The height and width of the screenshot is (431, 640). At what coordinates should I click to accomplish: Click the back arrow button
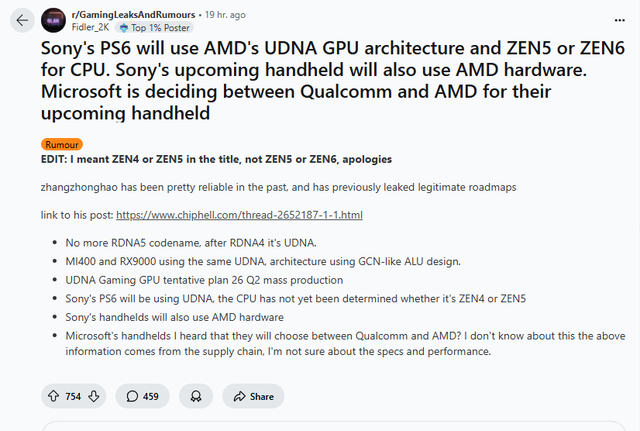(x=22, y=20)
